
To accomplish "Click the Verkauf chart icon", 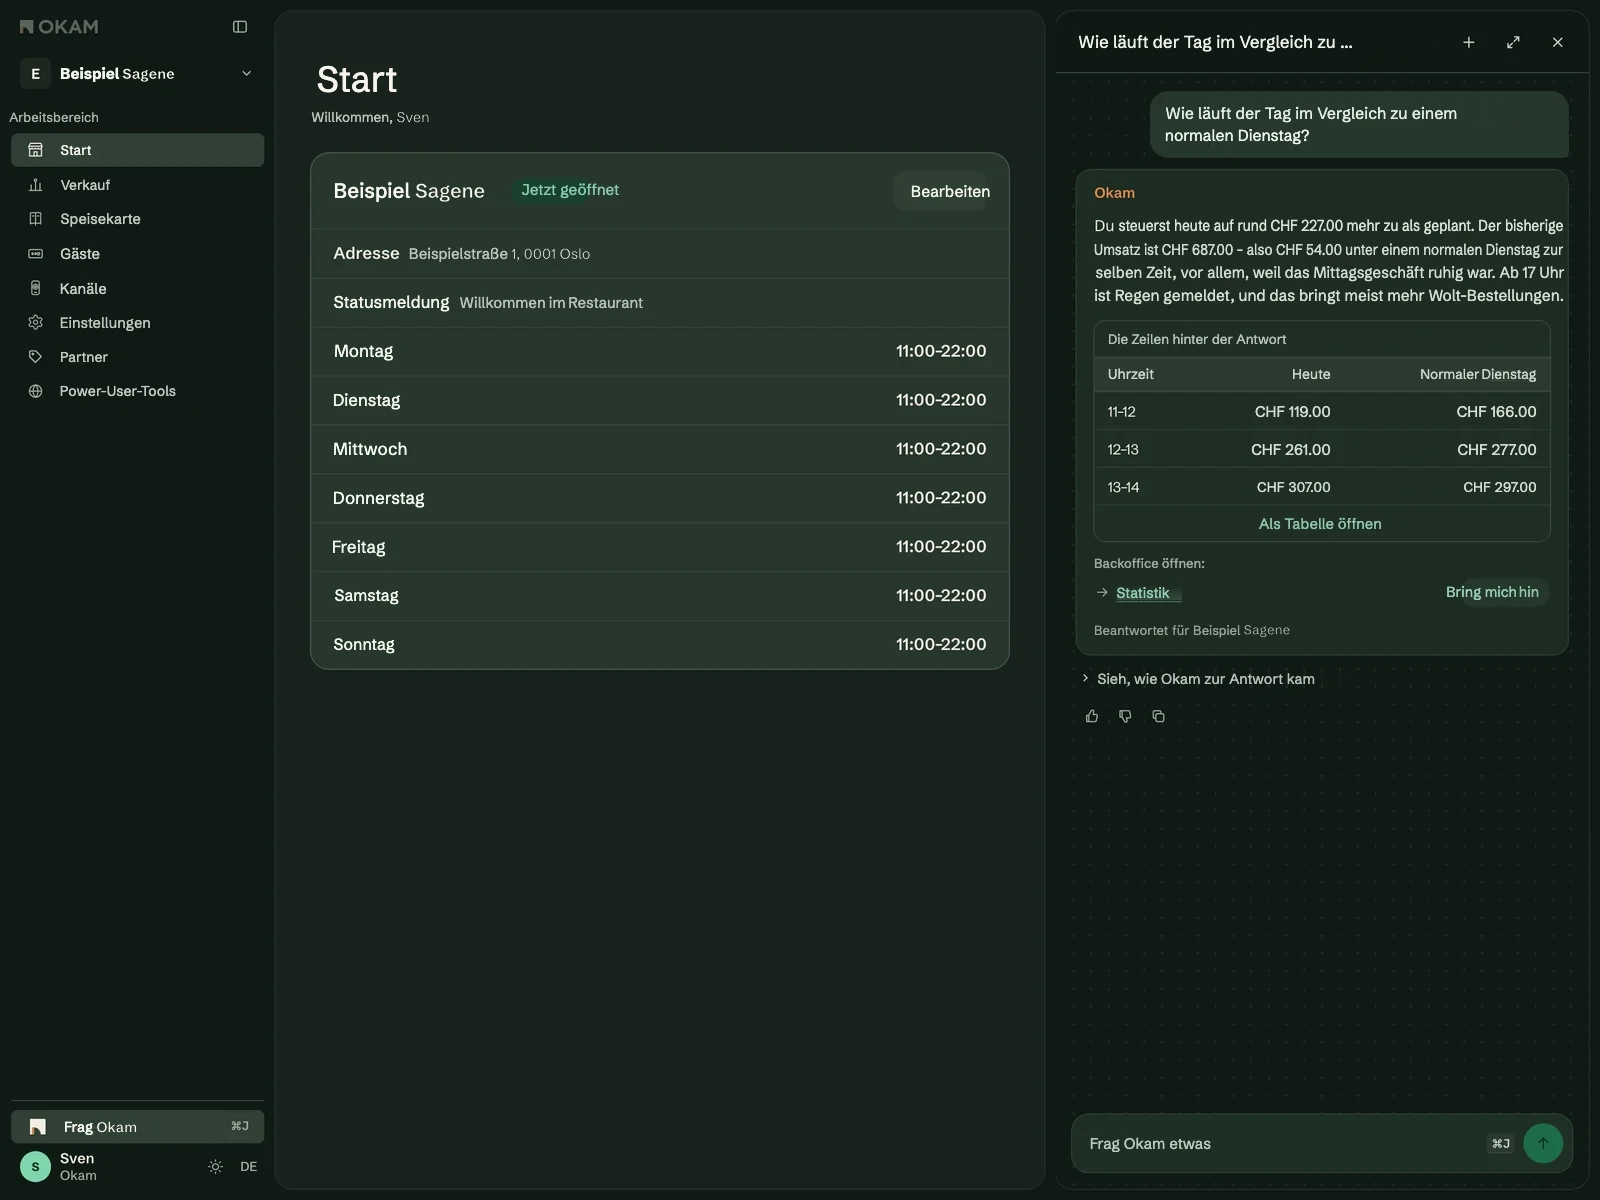I will 36,185.
